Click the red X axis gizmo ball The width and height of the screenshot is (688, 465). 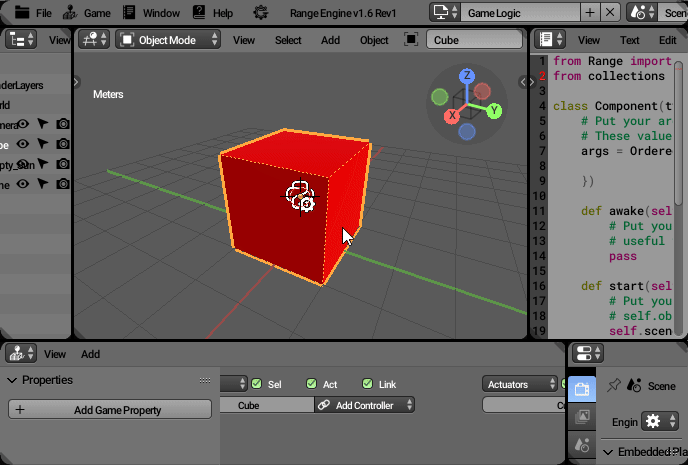coord(452,116)
